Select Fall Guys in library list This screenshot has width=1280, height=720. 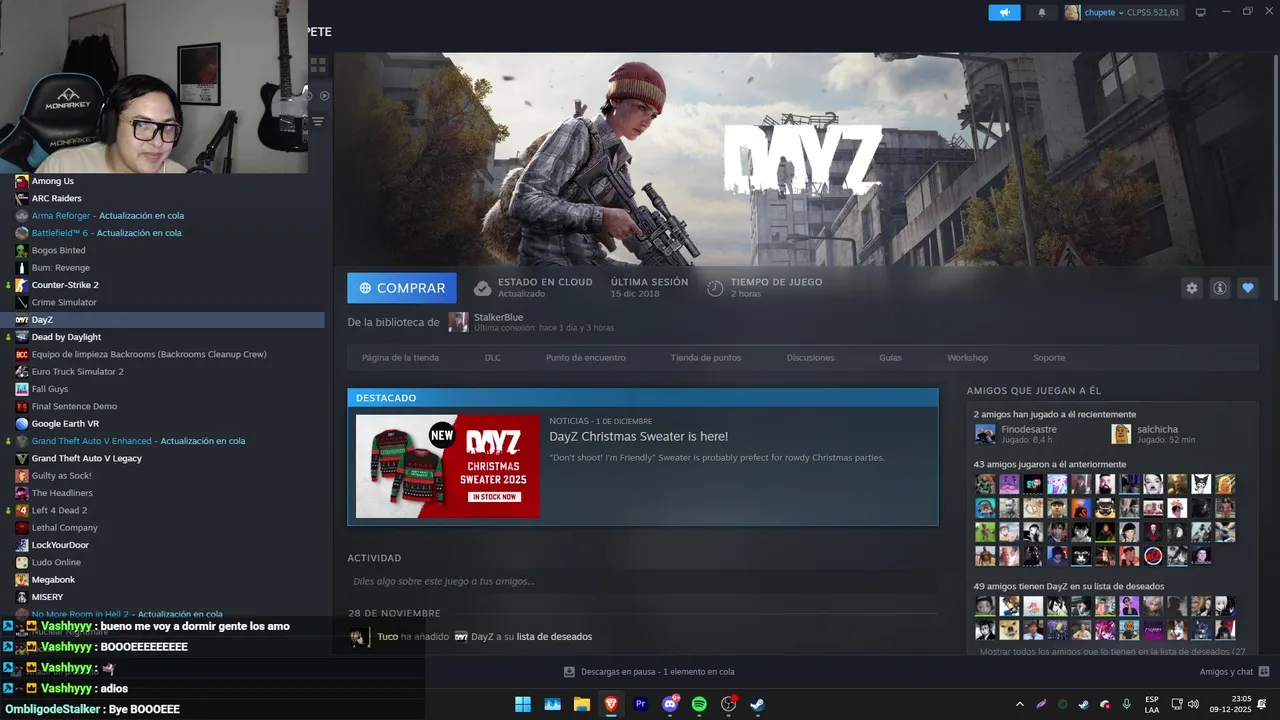50,389
